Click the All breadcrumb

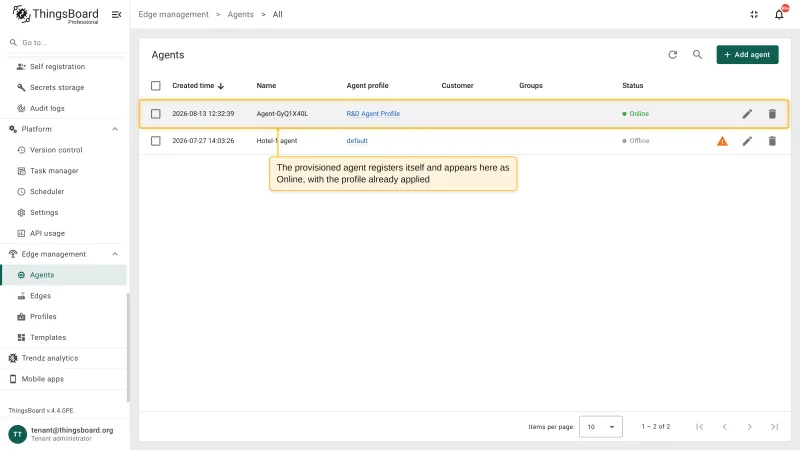point(277,14)
